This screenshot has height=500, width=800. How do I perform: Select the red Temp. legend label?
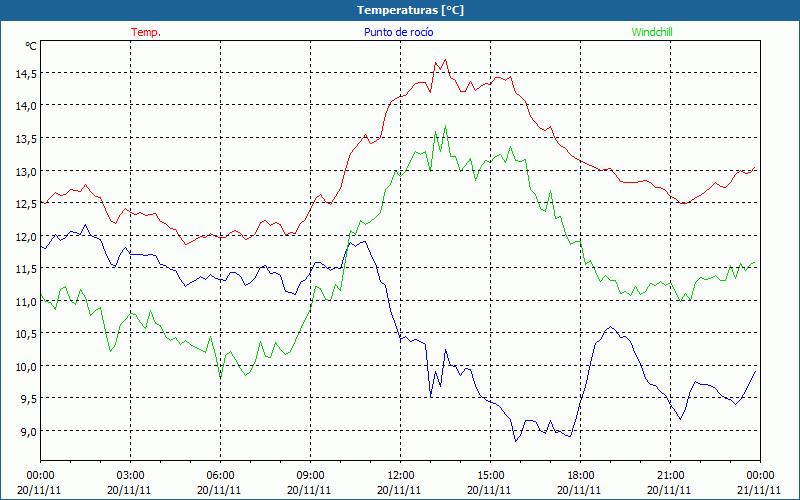(x=146, y=32)
